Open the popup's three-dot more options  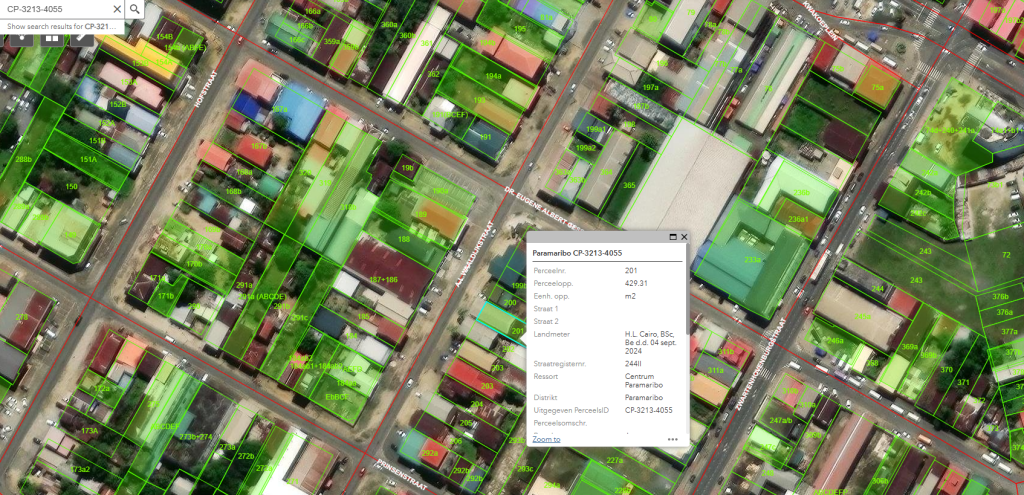673,439
